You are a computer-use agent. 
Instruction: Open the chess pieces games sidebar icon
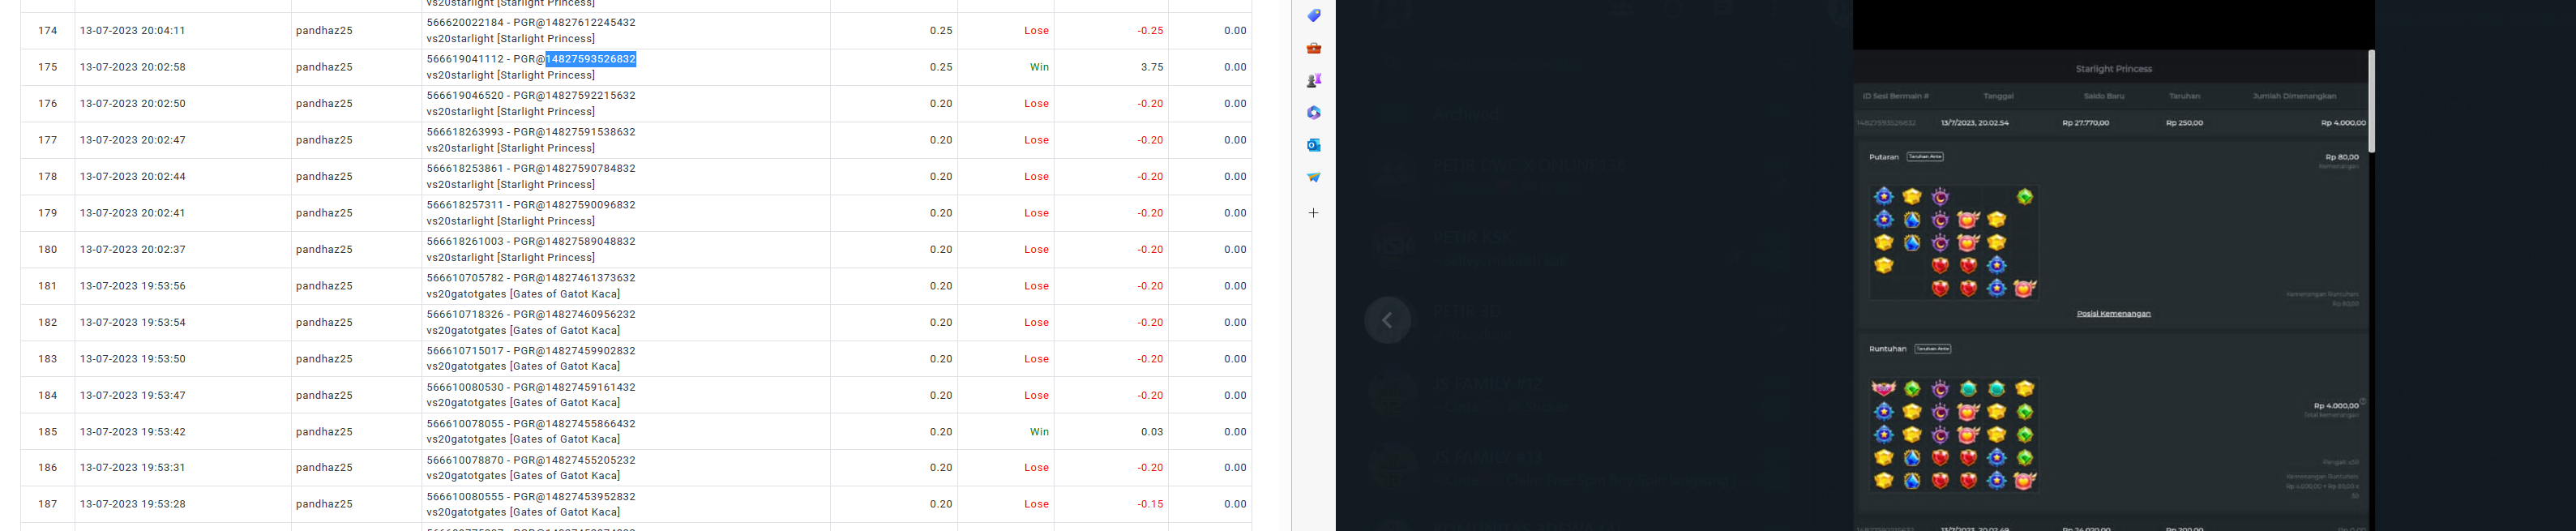tap(1313, 80)
